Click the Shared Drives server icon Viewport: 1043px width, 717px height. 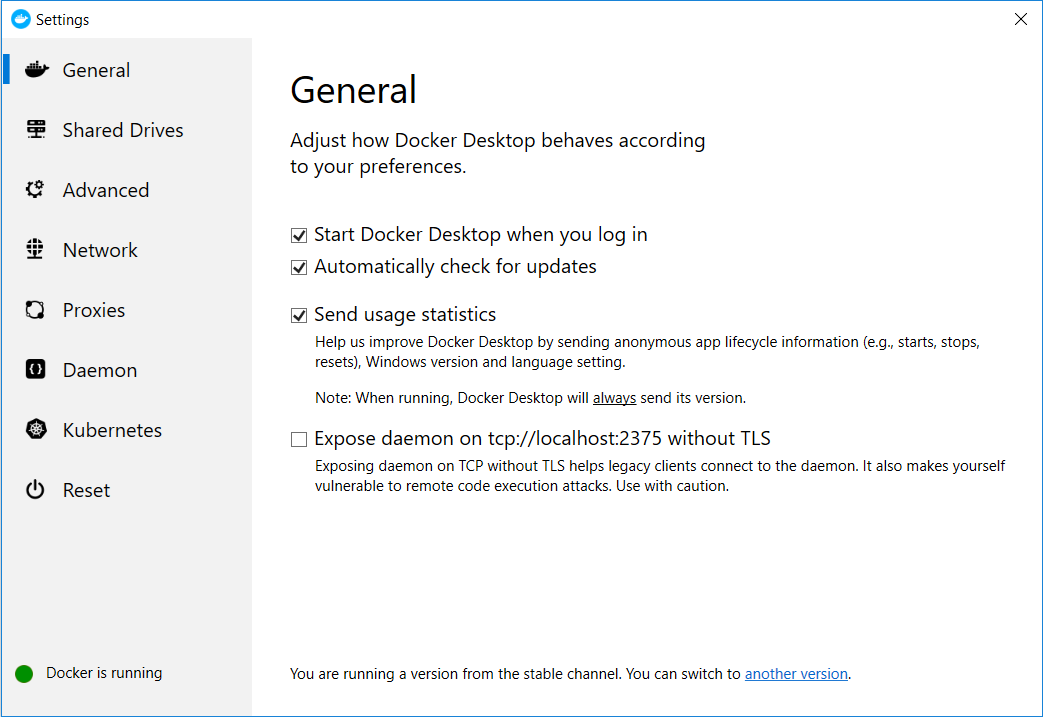tap(36, 130)
